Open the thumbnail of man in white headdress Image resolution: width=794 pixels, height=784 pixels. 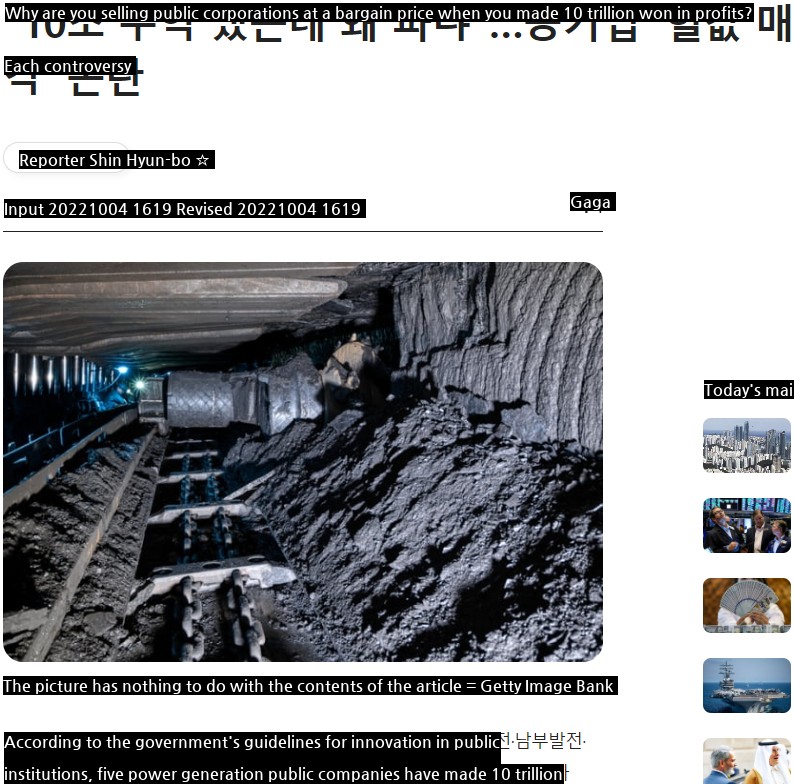pos(746,762)
